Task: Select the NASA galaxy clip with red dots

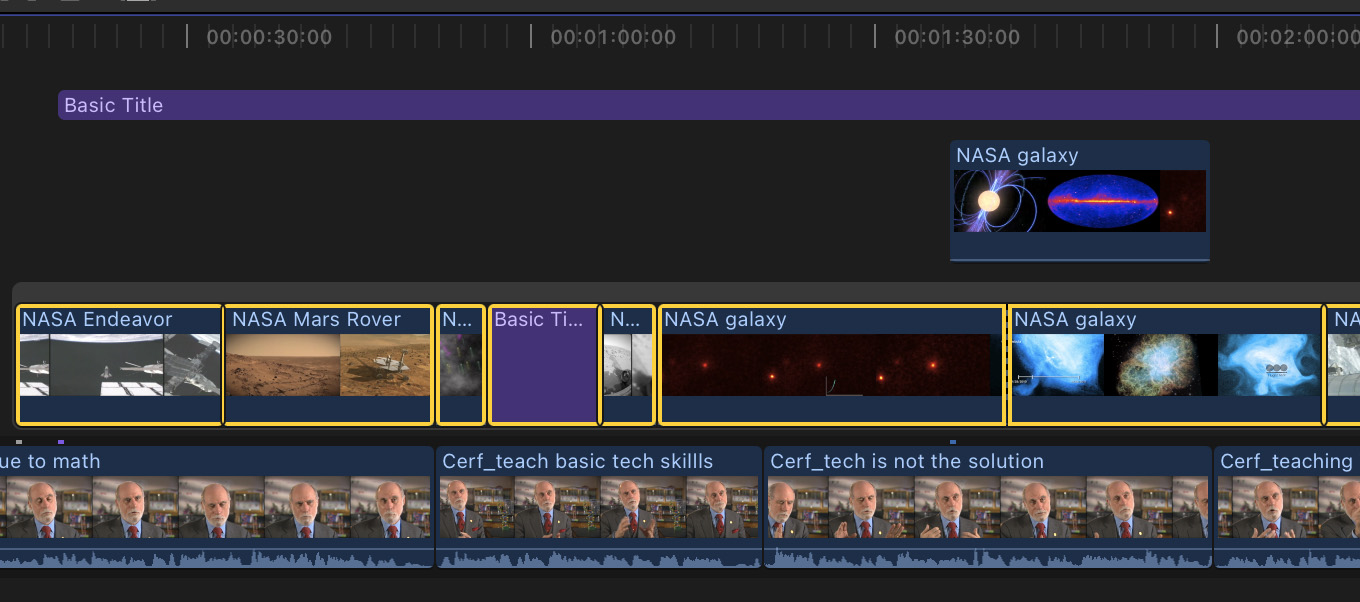Action: [x=832, y=365]
